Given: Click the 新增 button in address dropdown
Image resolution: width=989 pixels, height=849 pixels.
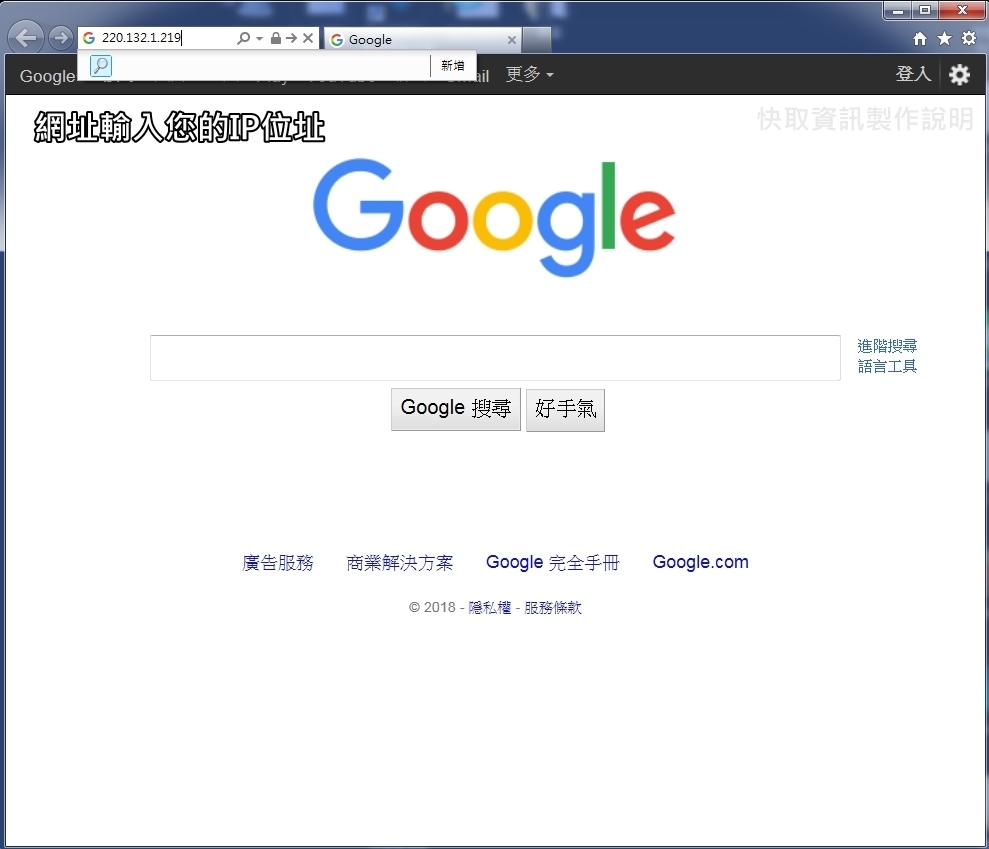Looking at the screenshot, I should click(x=452, y=66).
